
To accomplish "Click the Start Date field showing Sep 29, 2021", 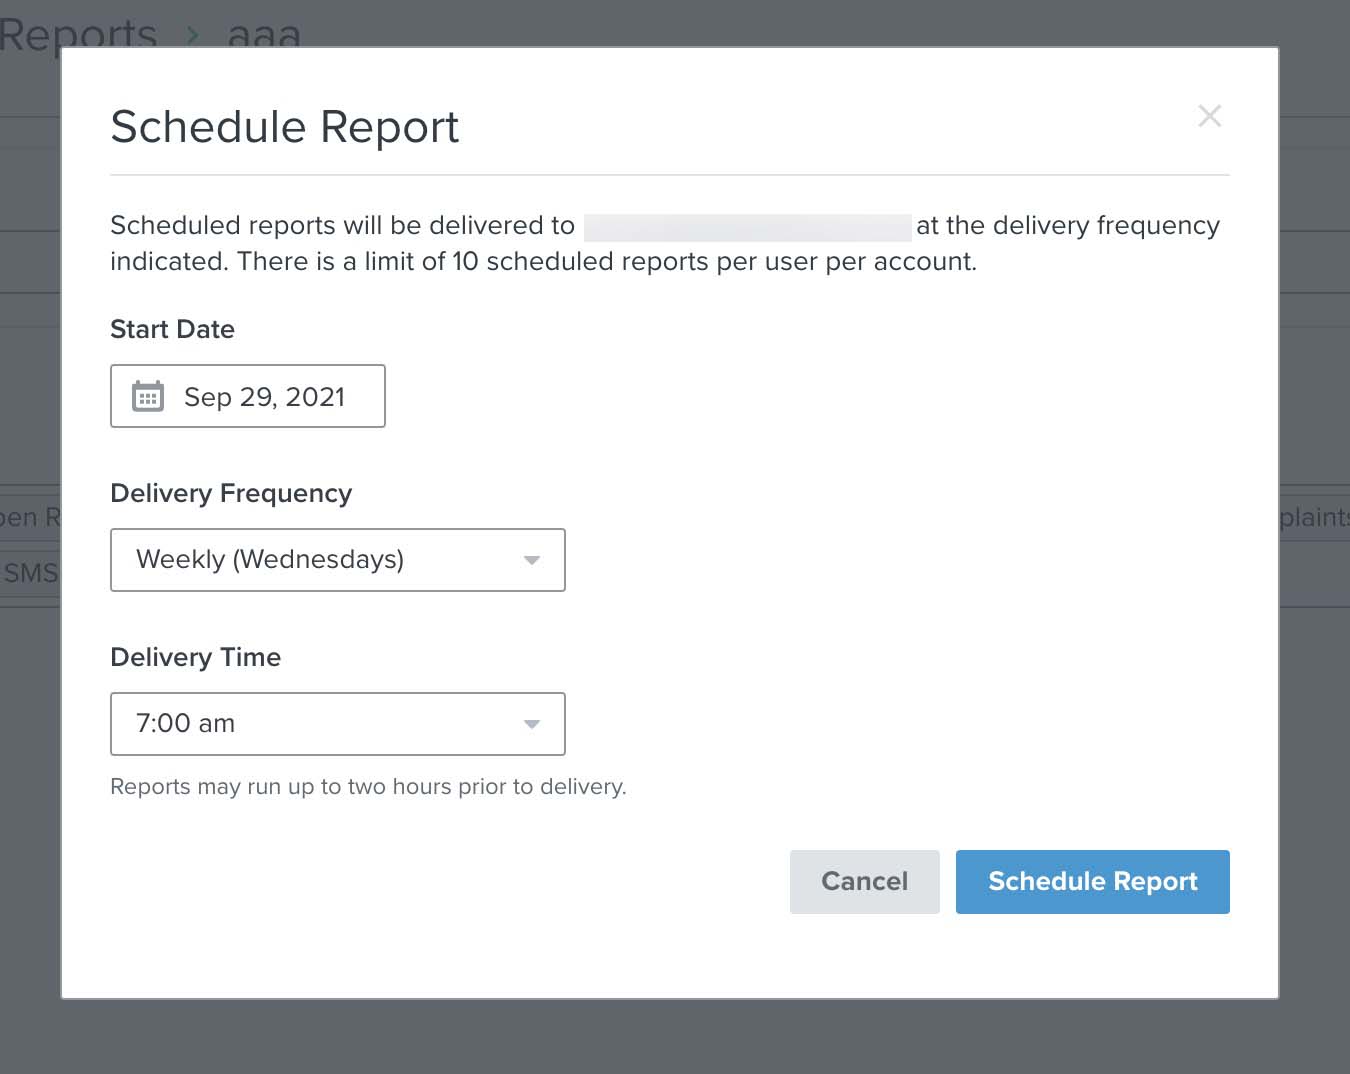I will [247, 396].
